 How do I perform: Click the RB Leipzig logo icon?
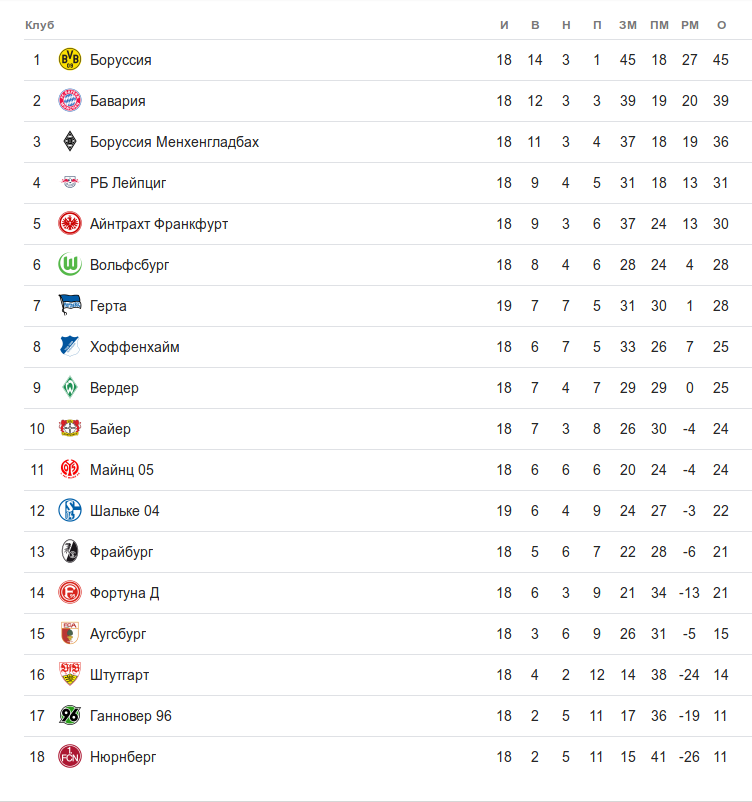click(70, 183)
